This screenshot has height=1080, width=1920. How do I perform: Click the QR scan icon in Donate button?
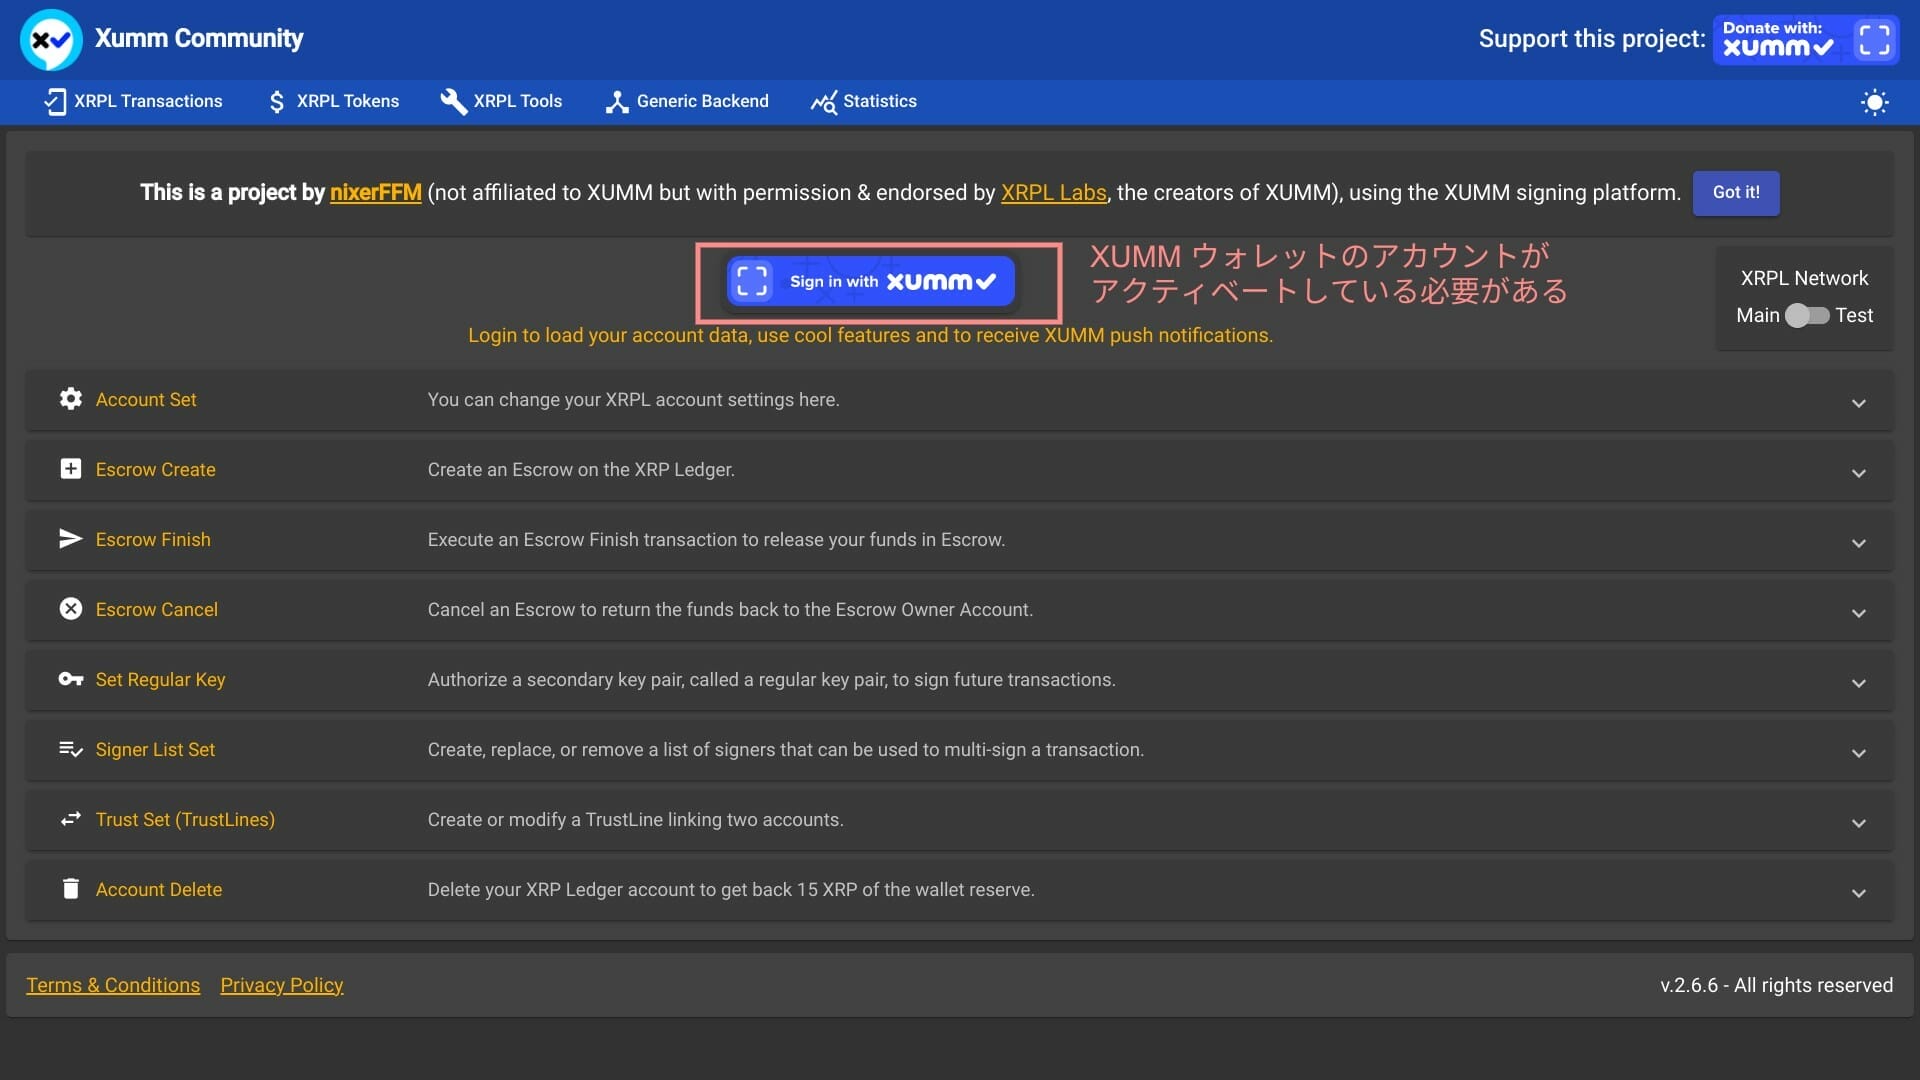[x=1874, y=40]
